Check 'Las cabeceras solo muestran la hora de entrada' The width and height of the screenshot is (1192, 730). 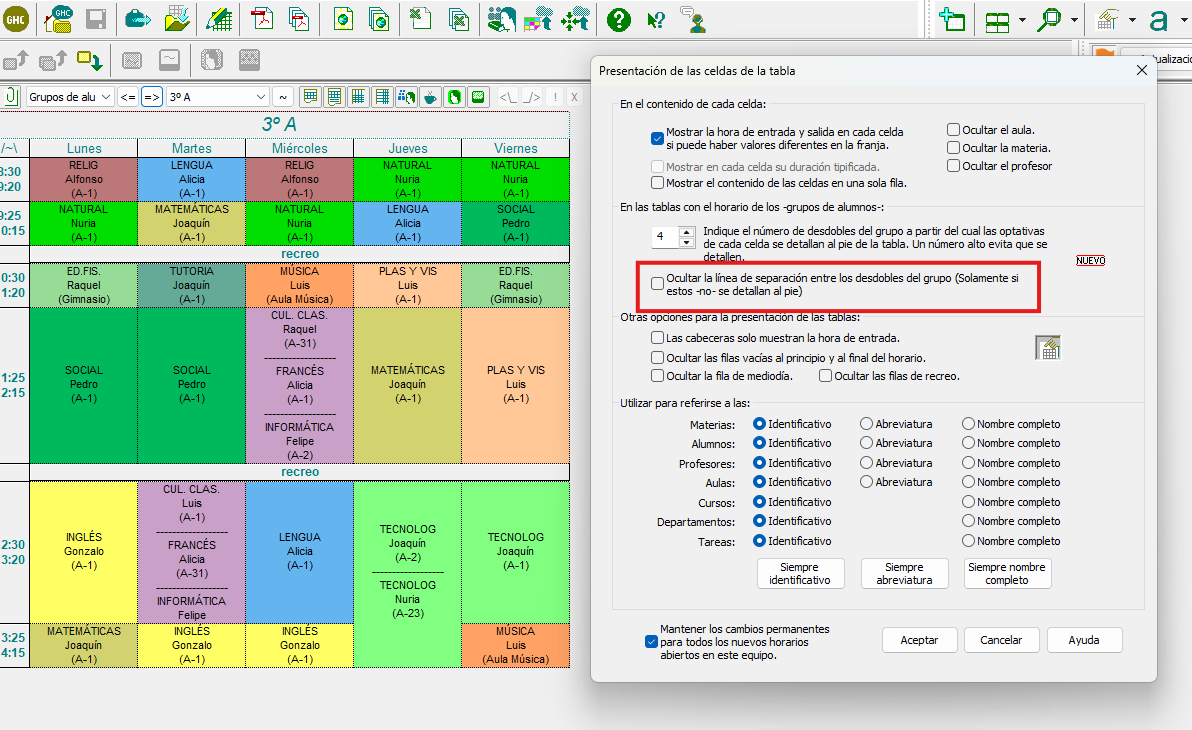(x=658, y=337)
